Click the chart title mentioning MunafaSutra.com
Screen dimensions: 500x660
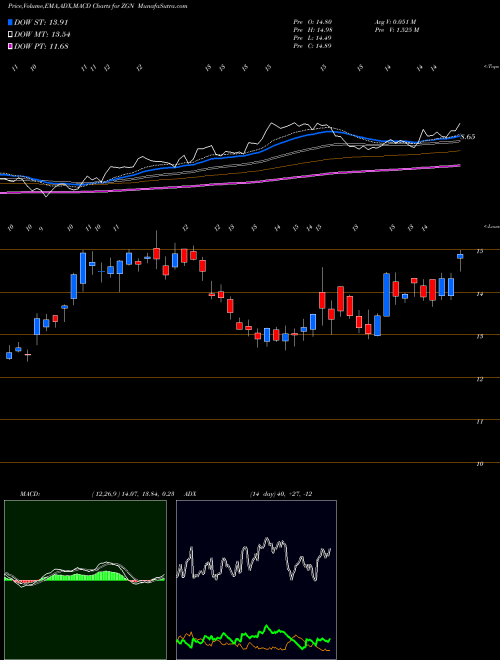[x=98, y=6]
